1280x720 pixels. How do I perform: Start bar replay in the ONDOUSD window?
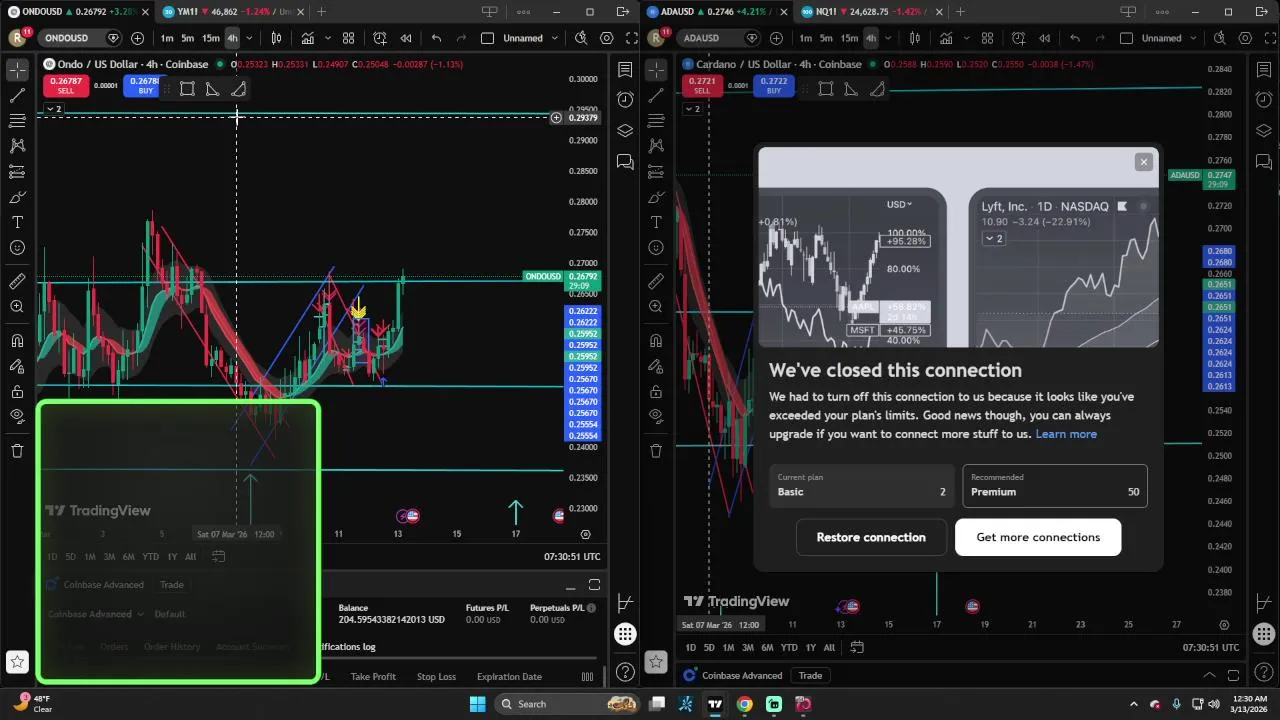(x=406, y=38)
